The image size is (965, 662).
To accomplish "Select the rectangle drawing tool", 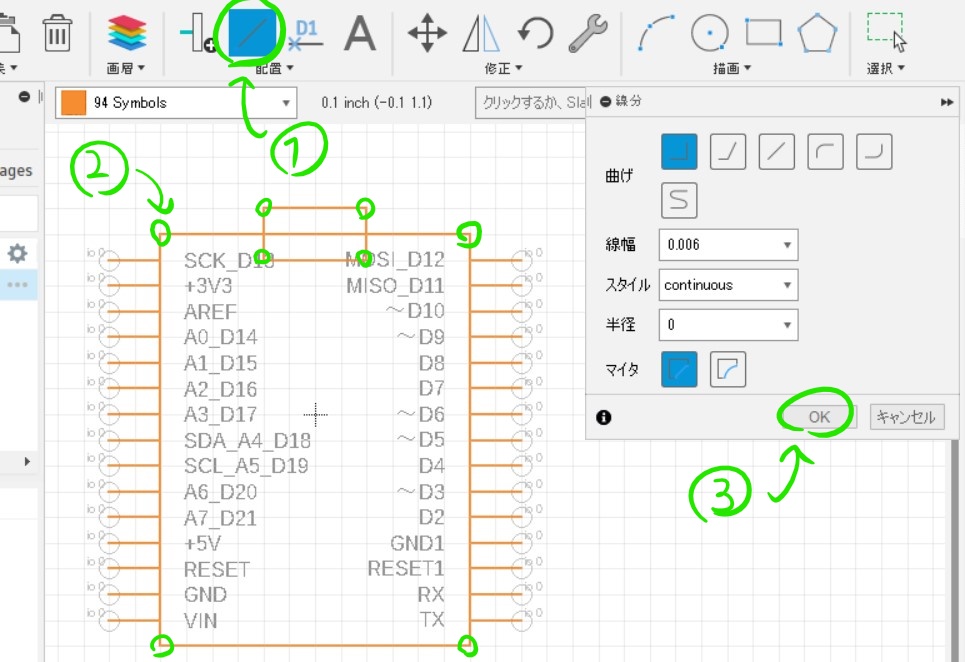I will (764, 32).
